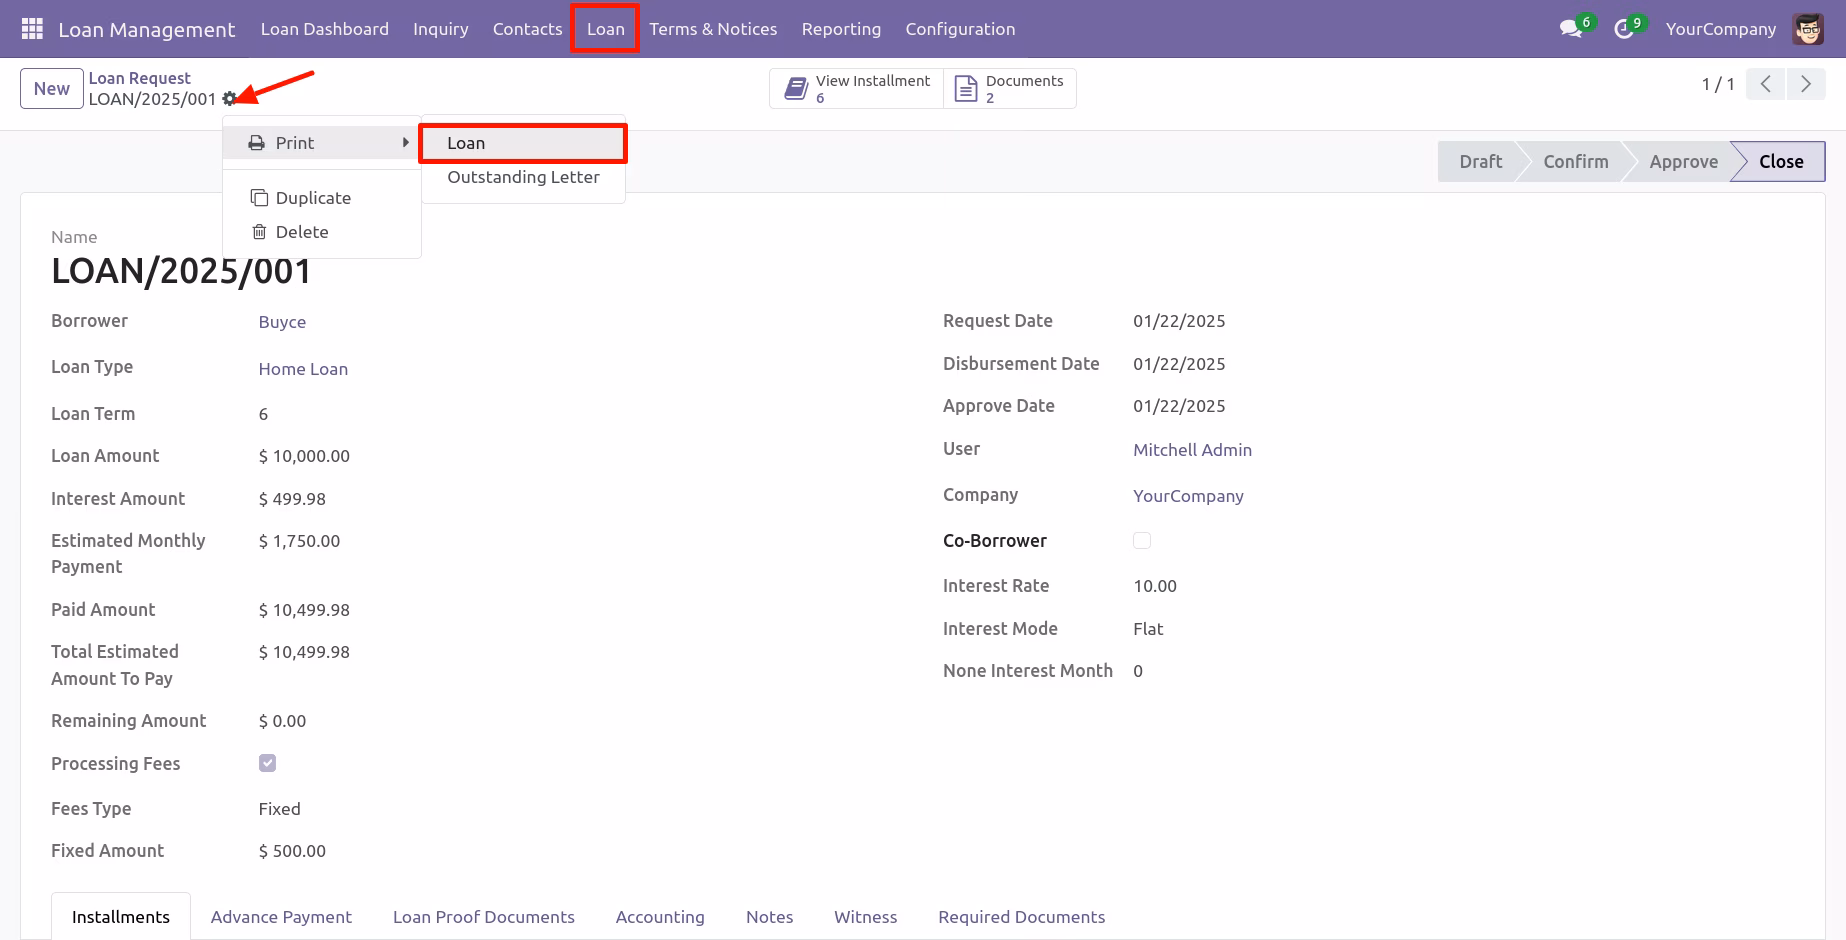This screenshot has height=940, width=1846.
Task: Open the gear actions menu beside LOAN/2025/001
Action: click(229, 99)
